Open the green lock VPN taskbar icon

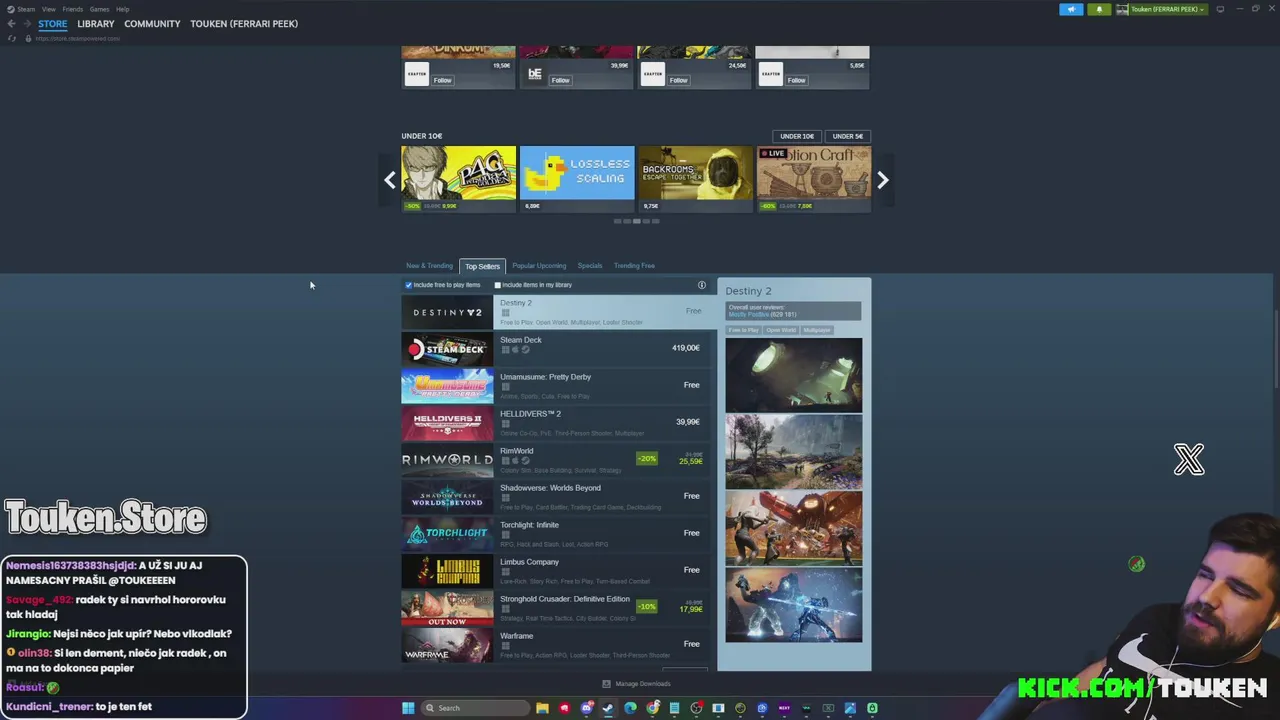click(x=872, y=708)
